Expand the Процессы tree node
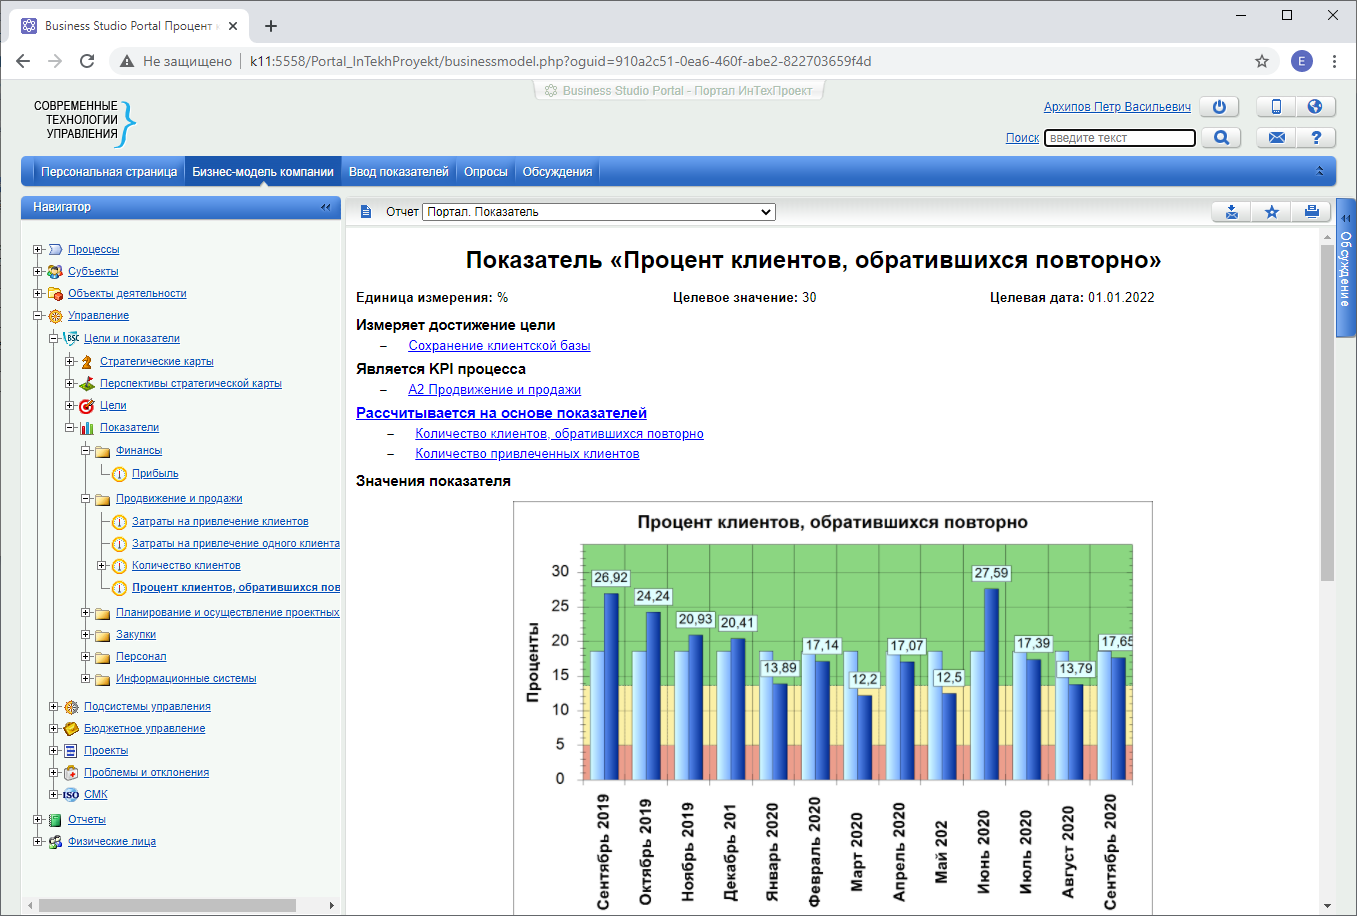The width and height of the screenshot is (1357, 916). [38, 250]
